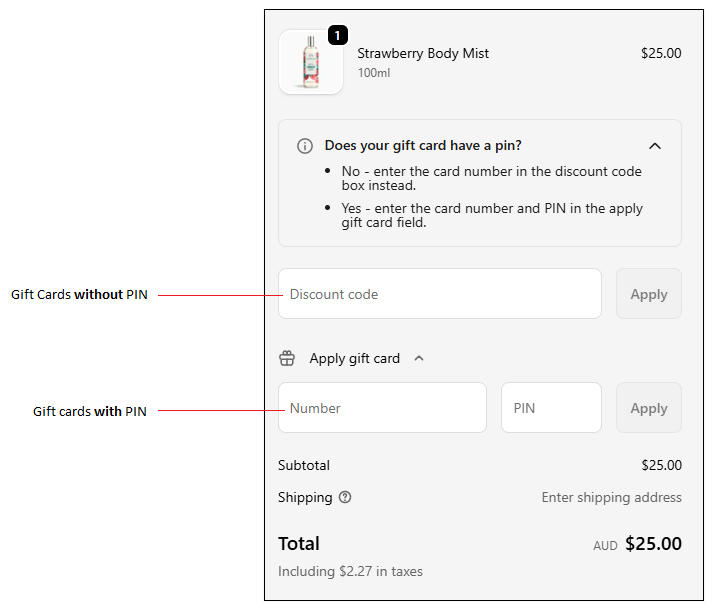Click the info icon in gift card notice
The width and height of the screenshot is (712, 614).
[x=305, y=146]
